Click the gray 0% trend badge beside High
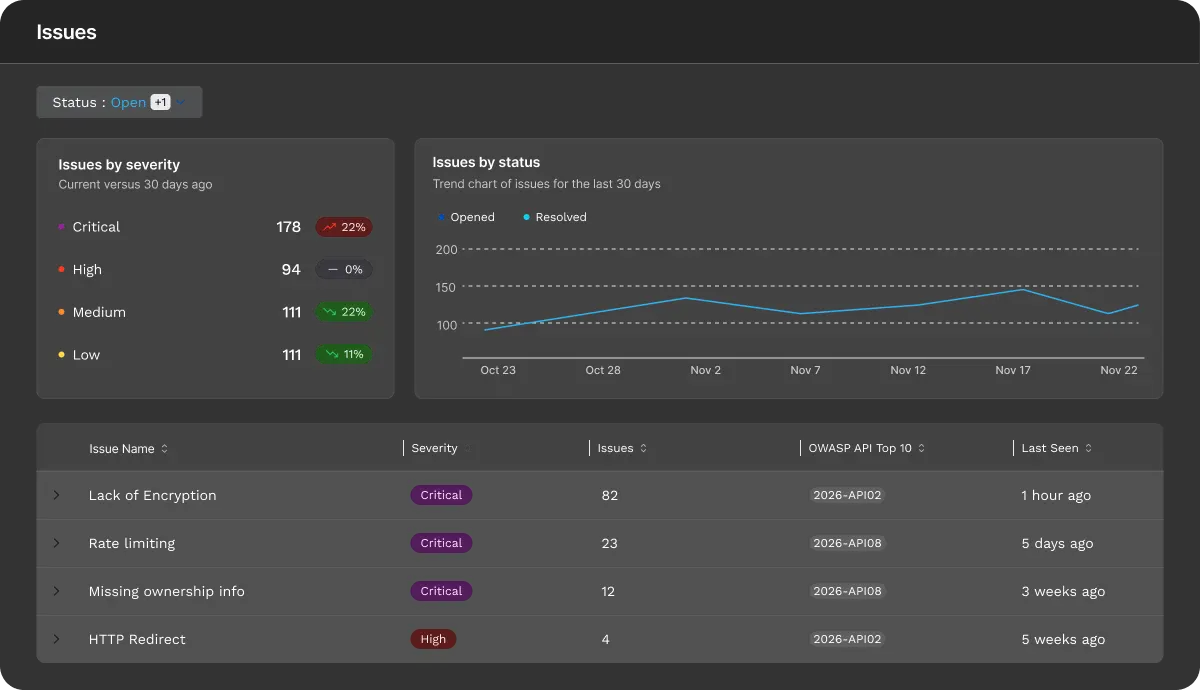This screenshot has height=690, width=1200. tap(344, 269)
